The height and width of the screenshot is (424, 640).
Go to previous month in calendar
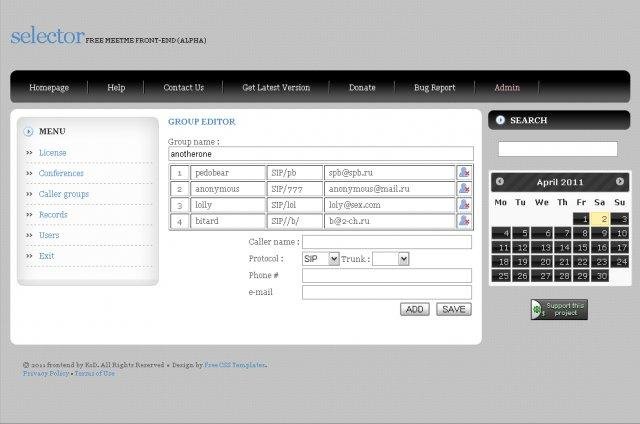tap(500, 182)
